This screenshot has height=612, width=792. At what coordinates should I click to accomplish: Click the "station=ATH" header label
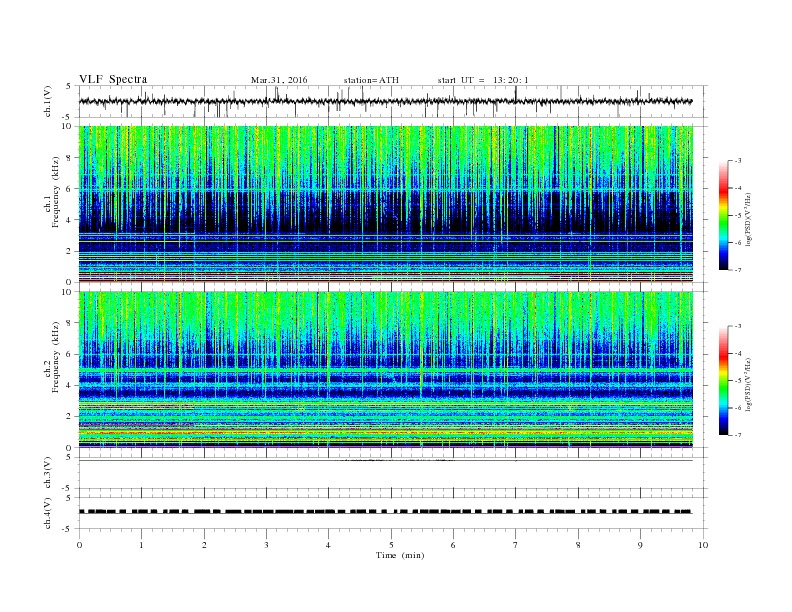tap(371, 80)
